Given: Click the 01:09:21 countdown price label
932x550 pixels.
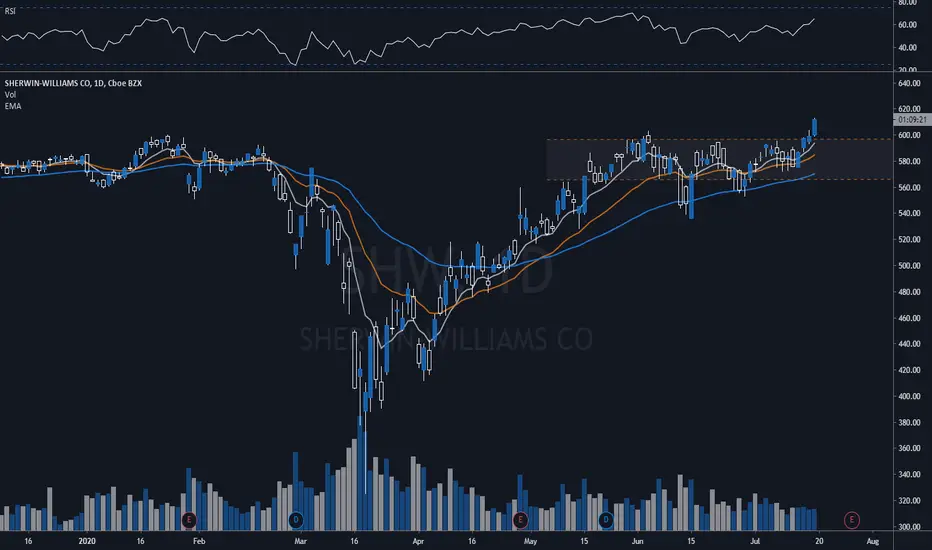Looking at the screenshot, I should tap(912, 120).
